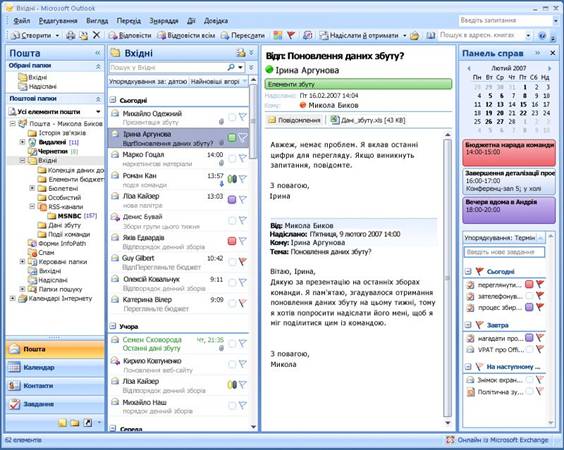The image size is (564, 450).
Task: Click the Categorize color grid icon
Action: pos(278,35)
